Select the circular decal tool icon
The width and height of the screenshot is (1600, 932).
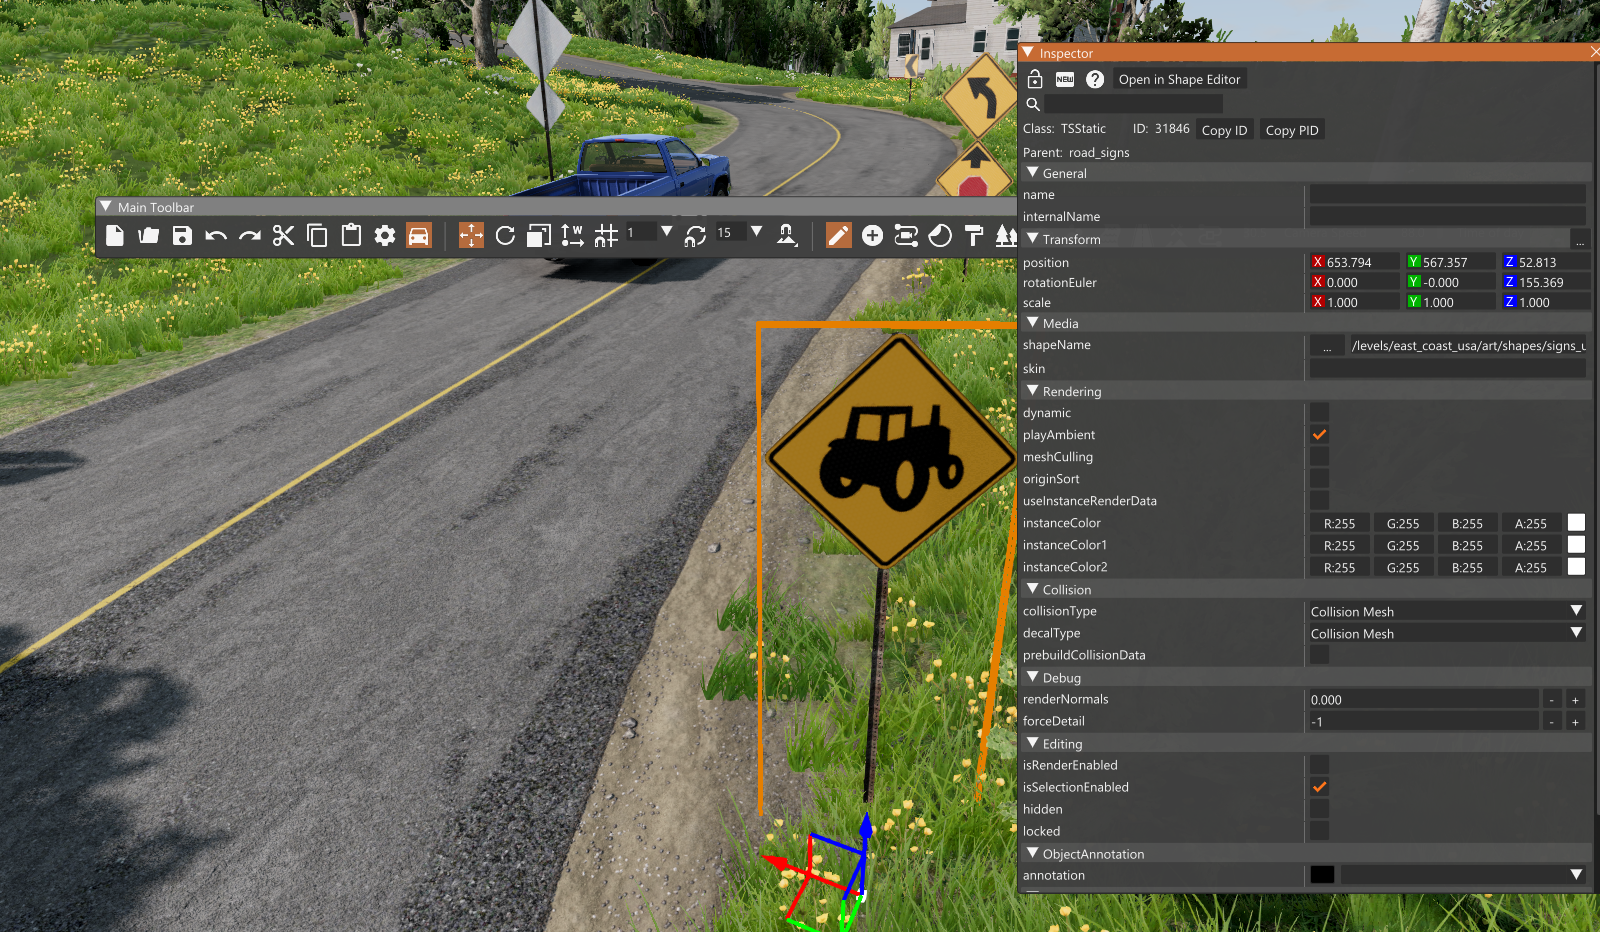(x=940, y=235)
